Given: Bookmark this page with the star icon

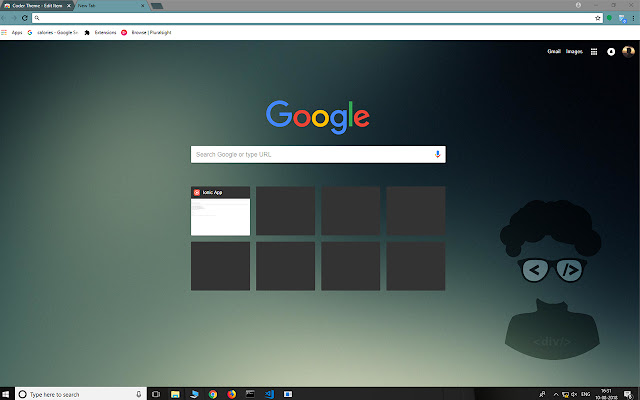Looking at the screenshot, I should [598, 18].
